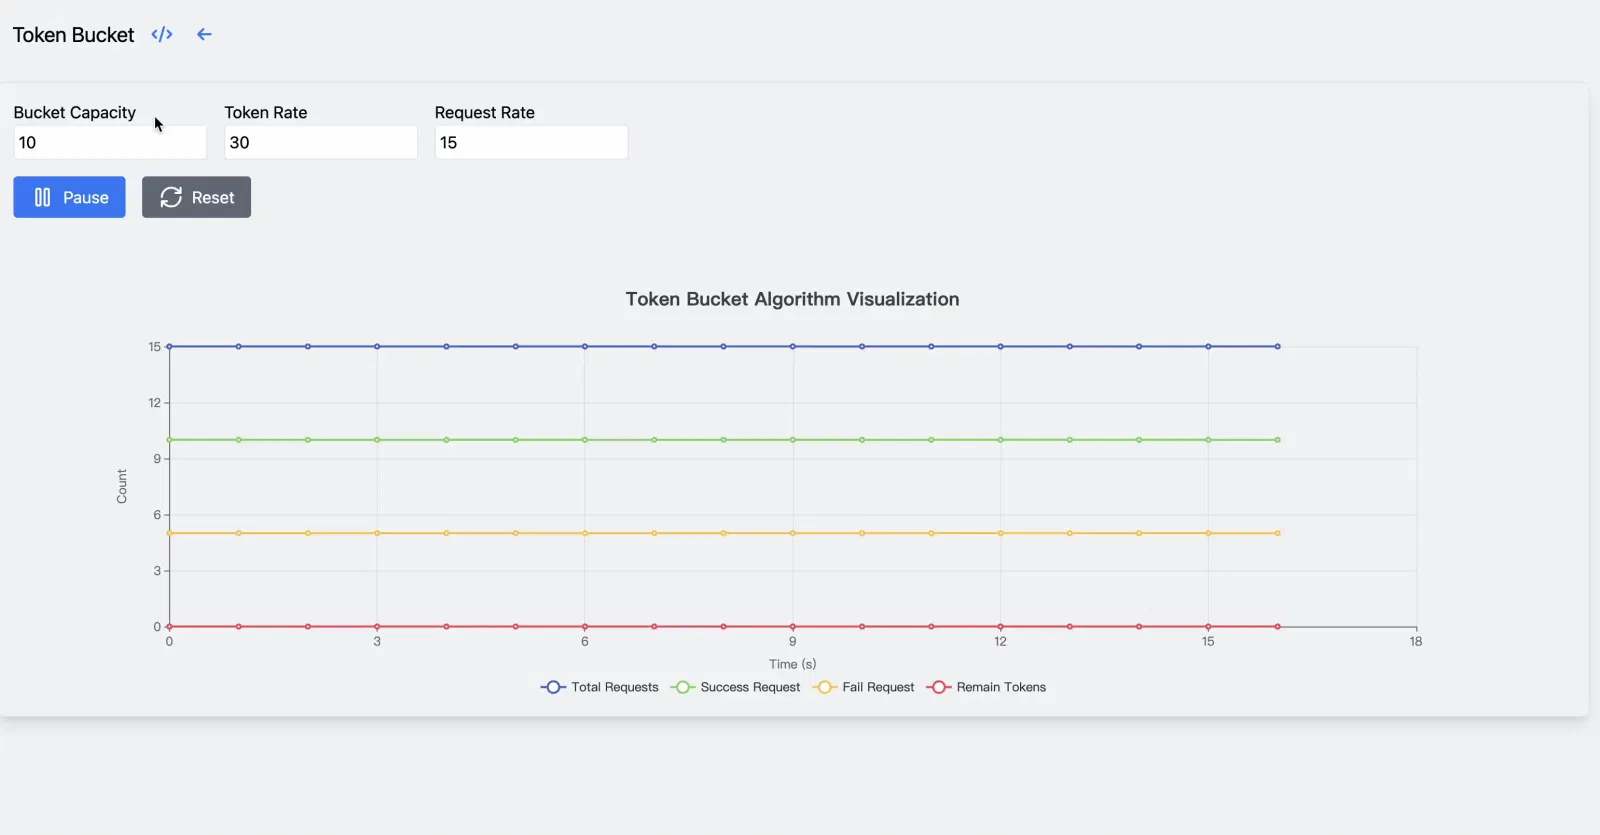The width and height of the screenshot is (1600, 835).
Task: Click the Token Bucket Algorithm Visualization chart title
Action: (x=792, y=299)
